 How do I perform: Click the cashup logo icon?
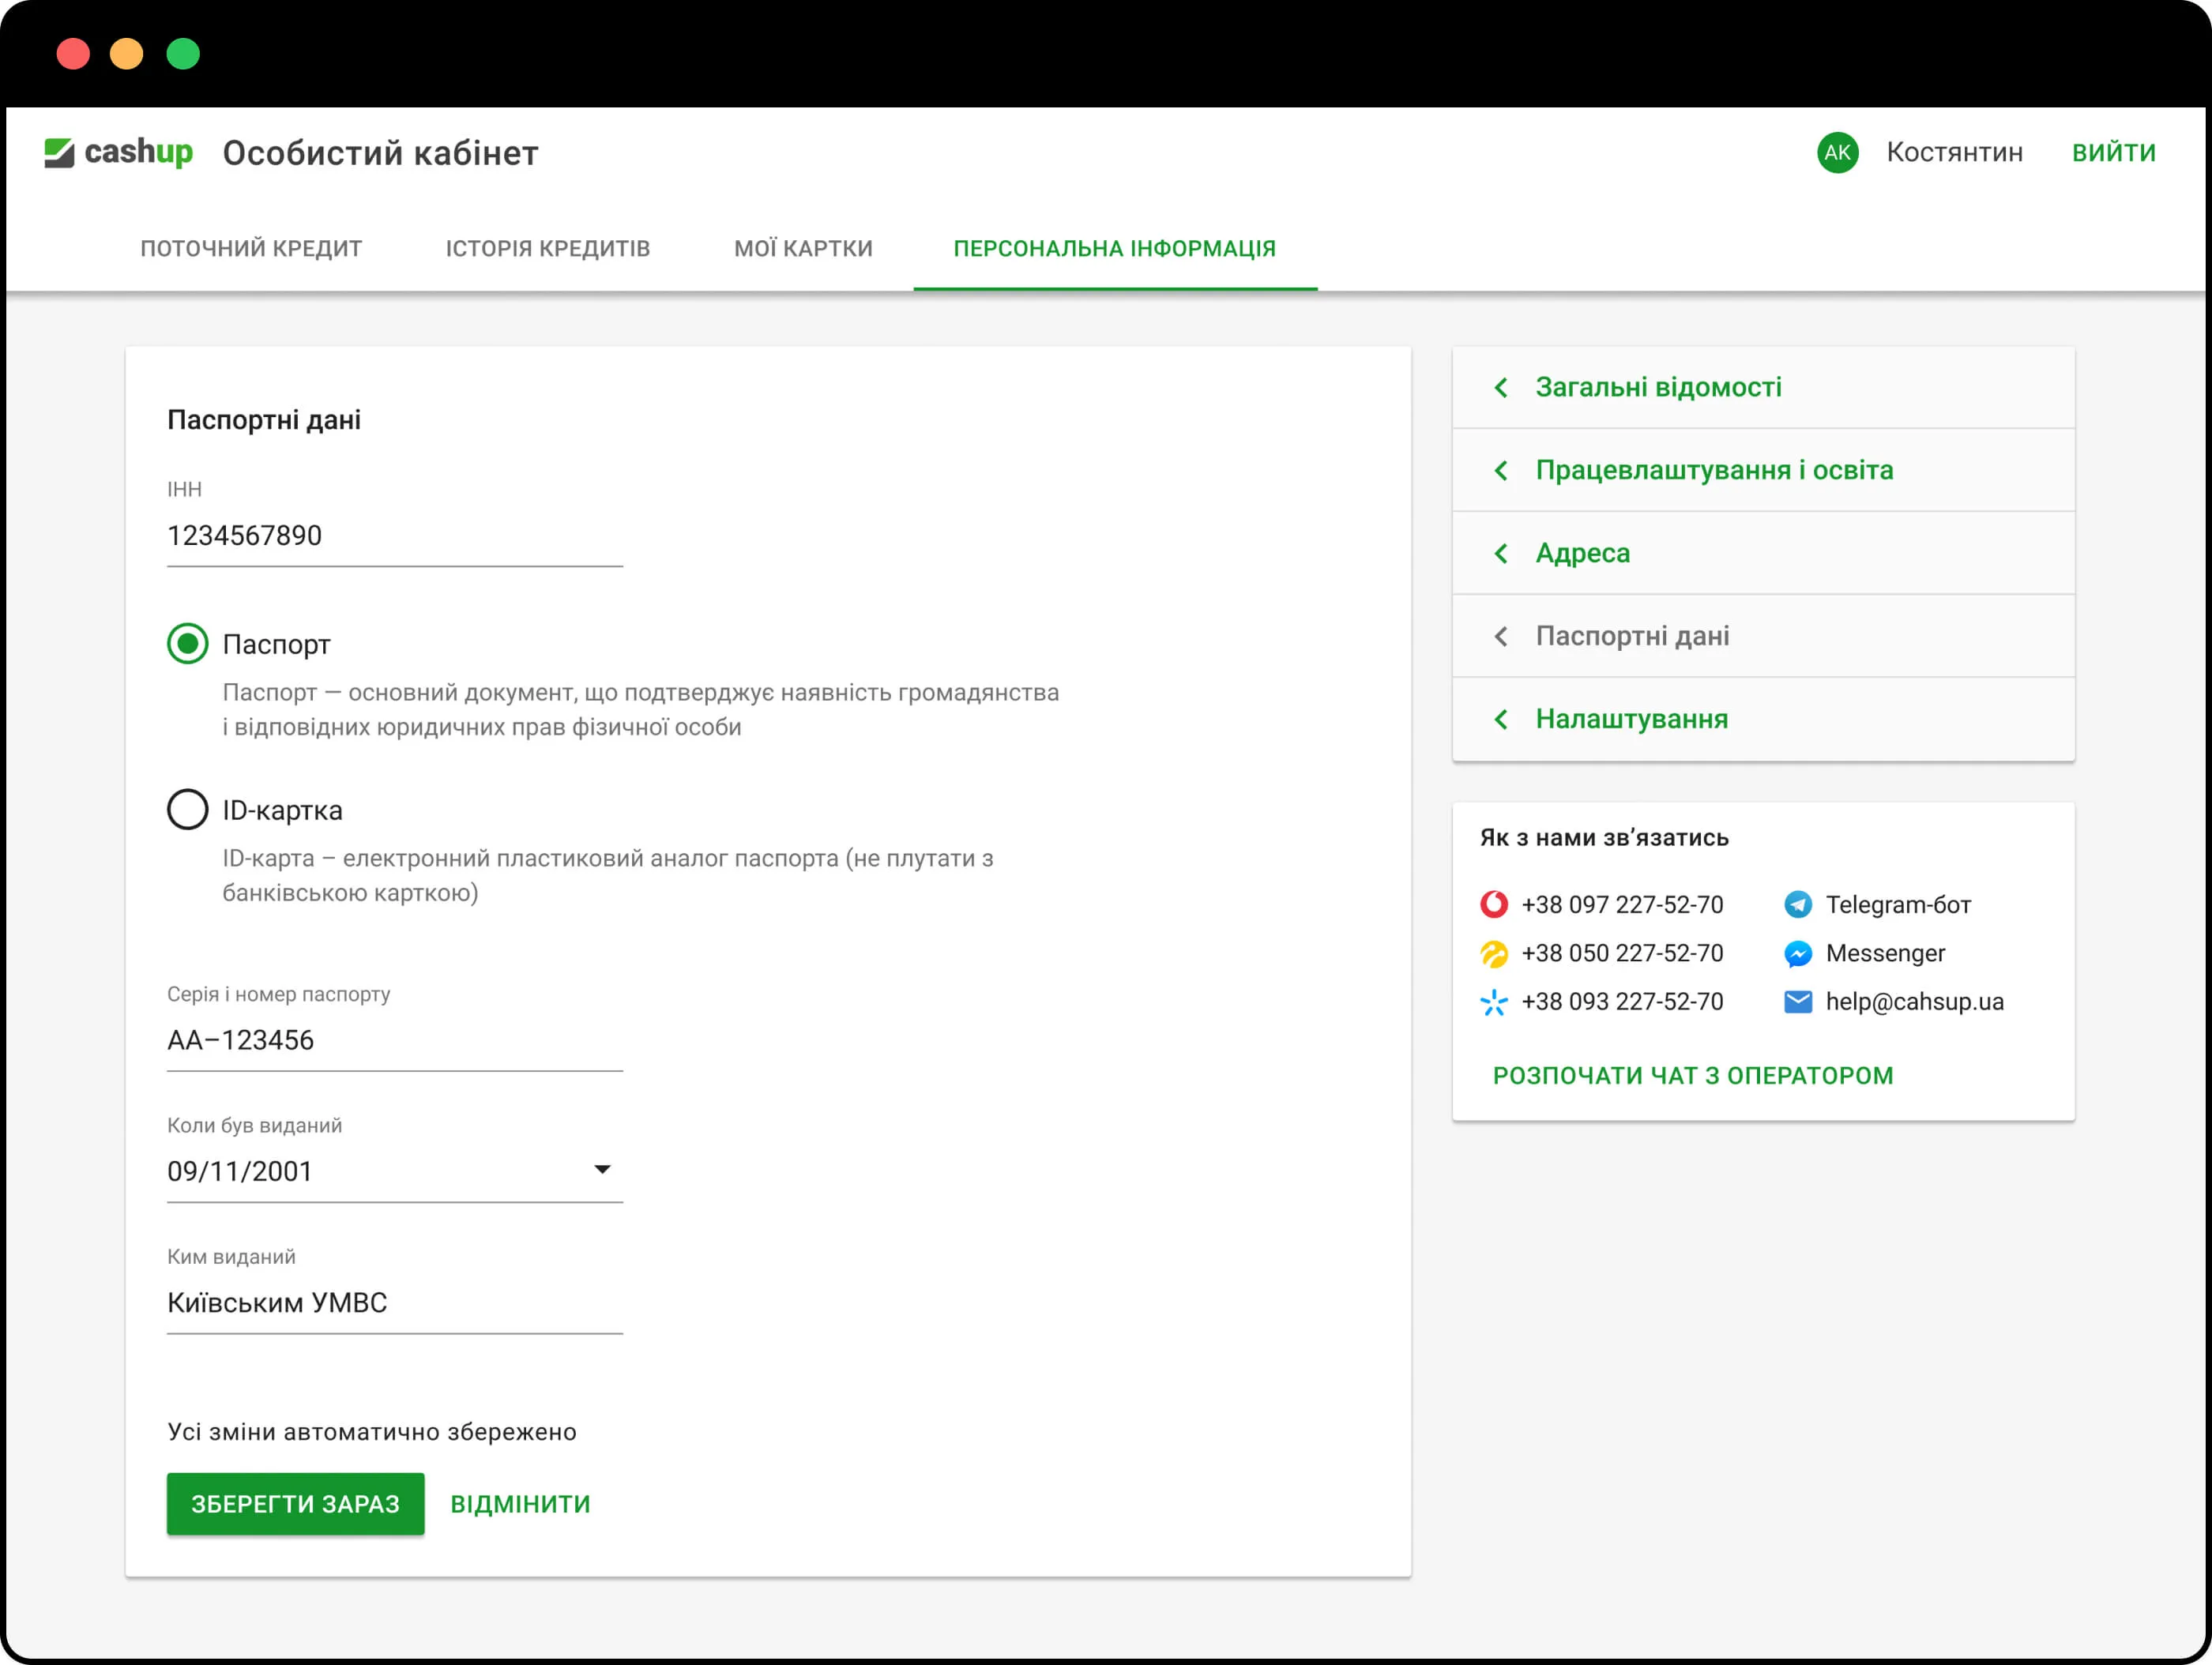point(59,153)
